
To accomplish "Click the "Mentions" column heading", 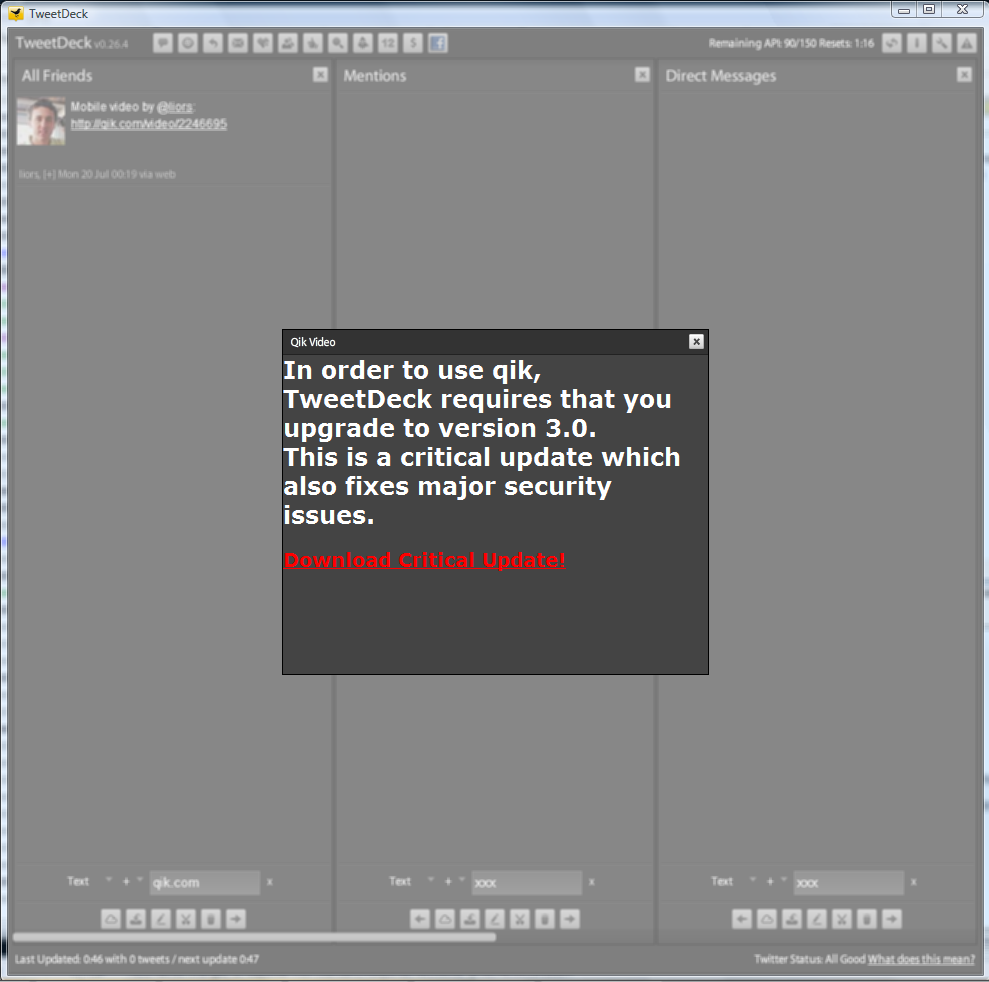I will point(375,76).
